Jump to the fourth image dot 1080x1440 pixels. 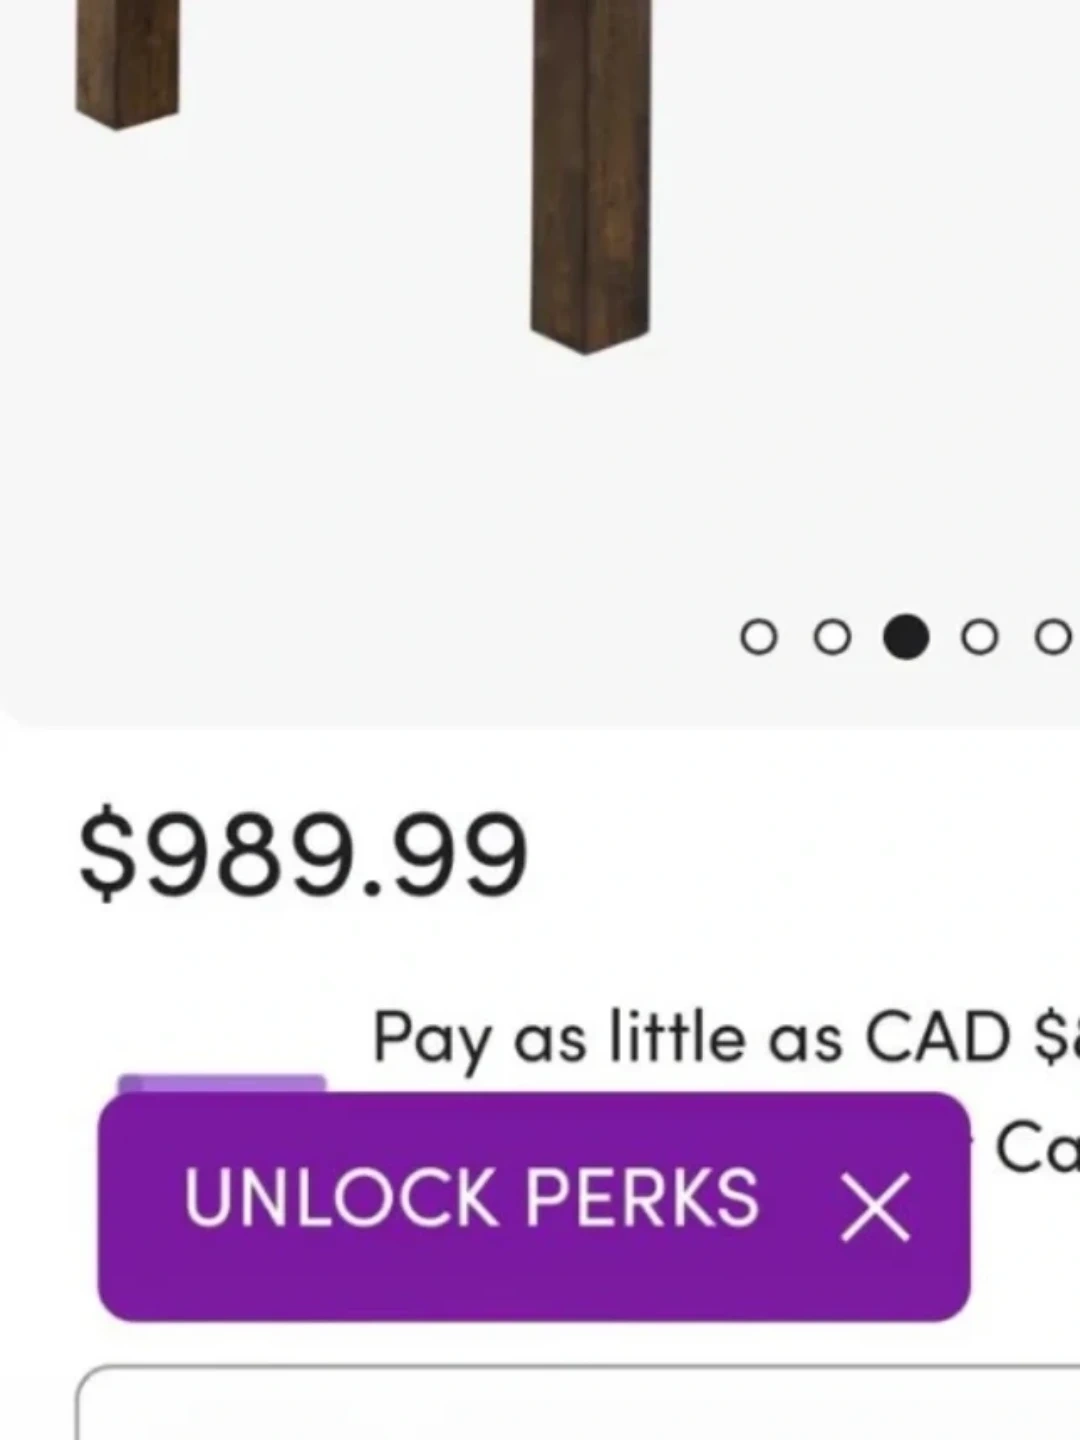[979, 637]
